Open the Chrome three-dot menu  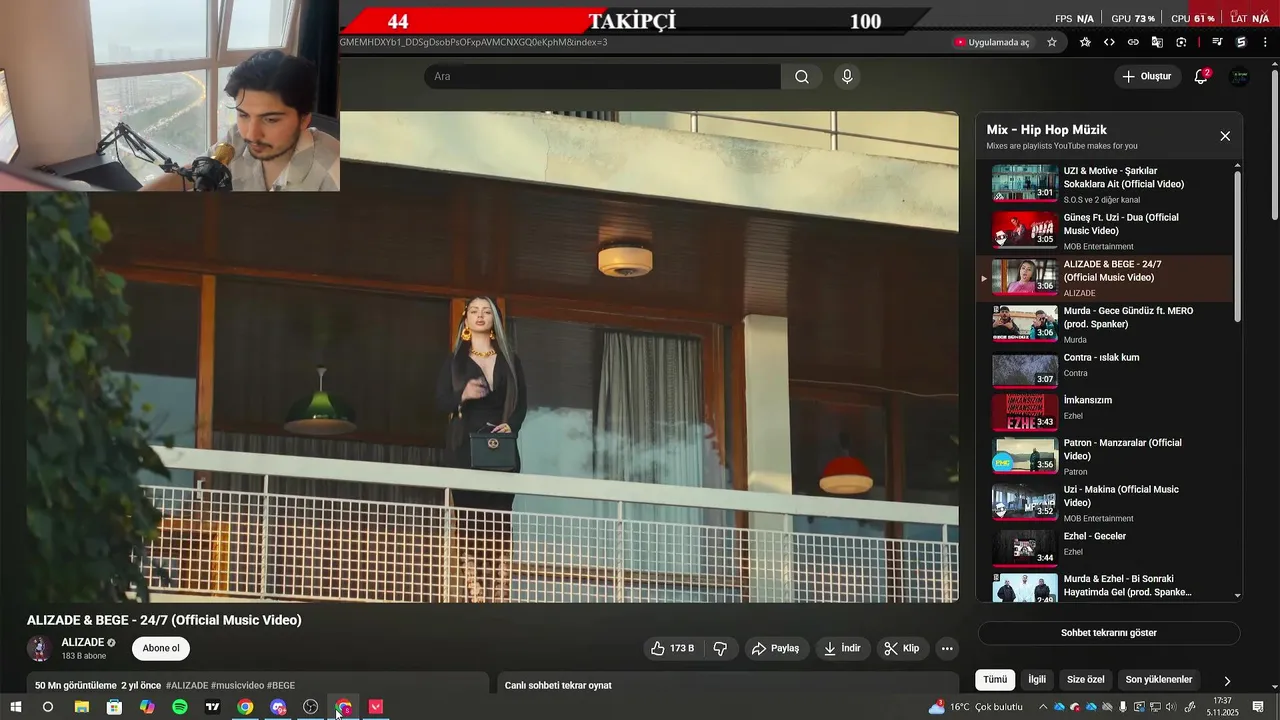(1266, 42)
